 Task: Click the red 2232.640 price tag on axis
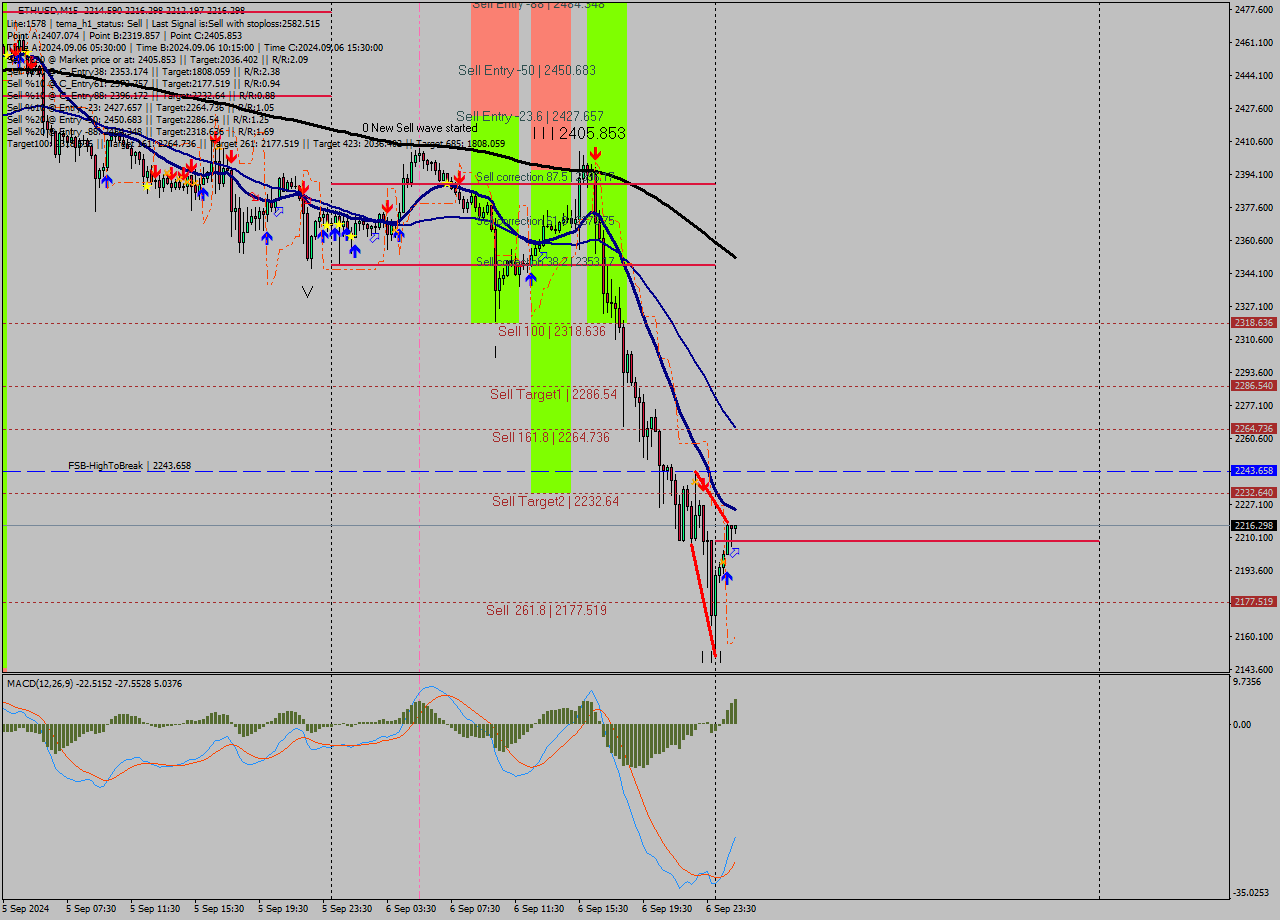(x=1254, y=493)
